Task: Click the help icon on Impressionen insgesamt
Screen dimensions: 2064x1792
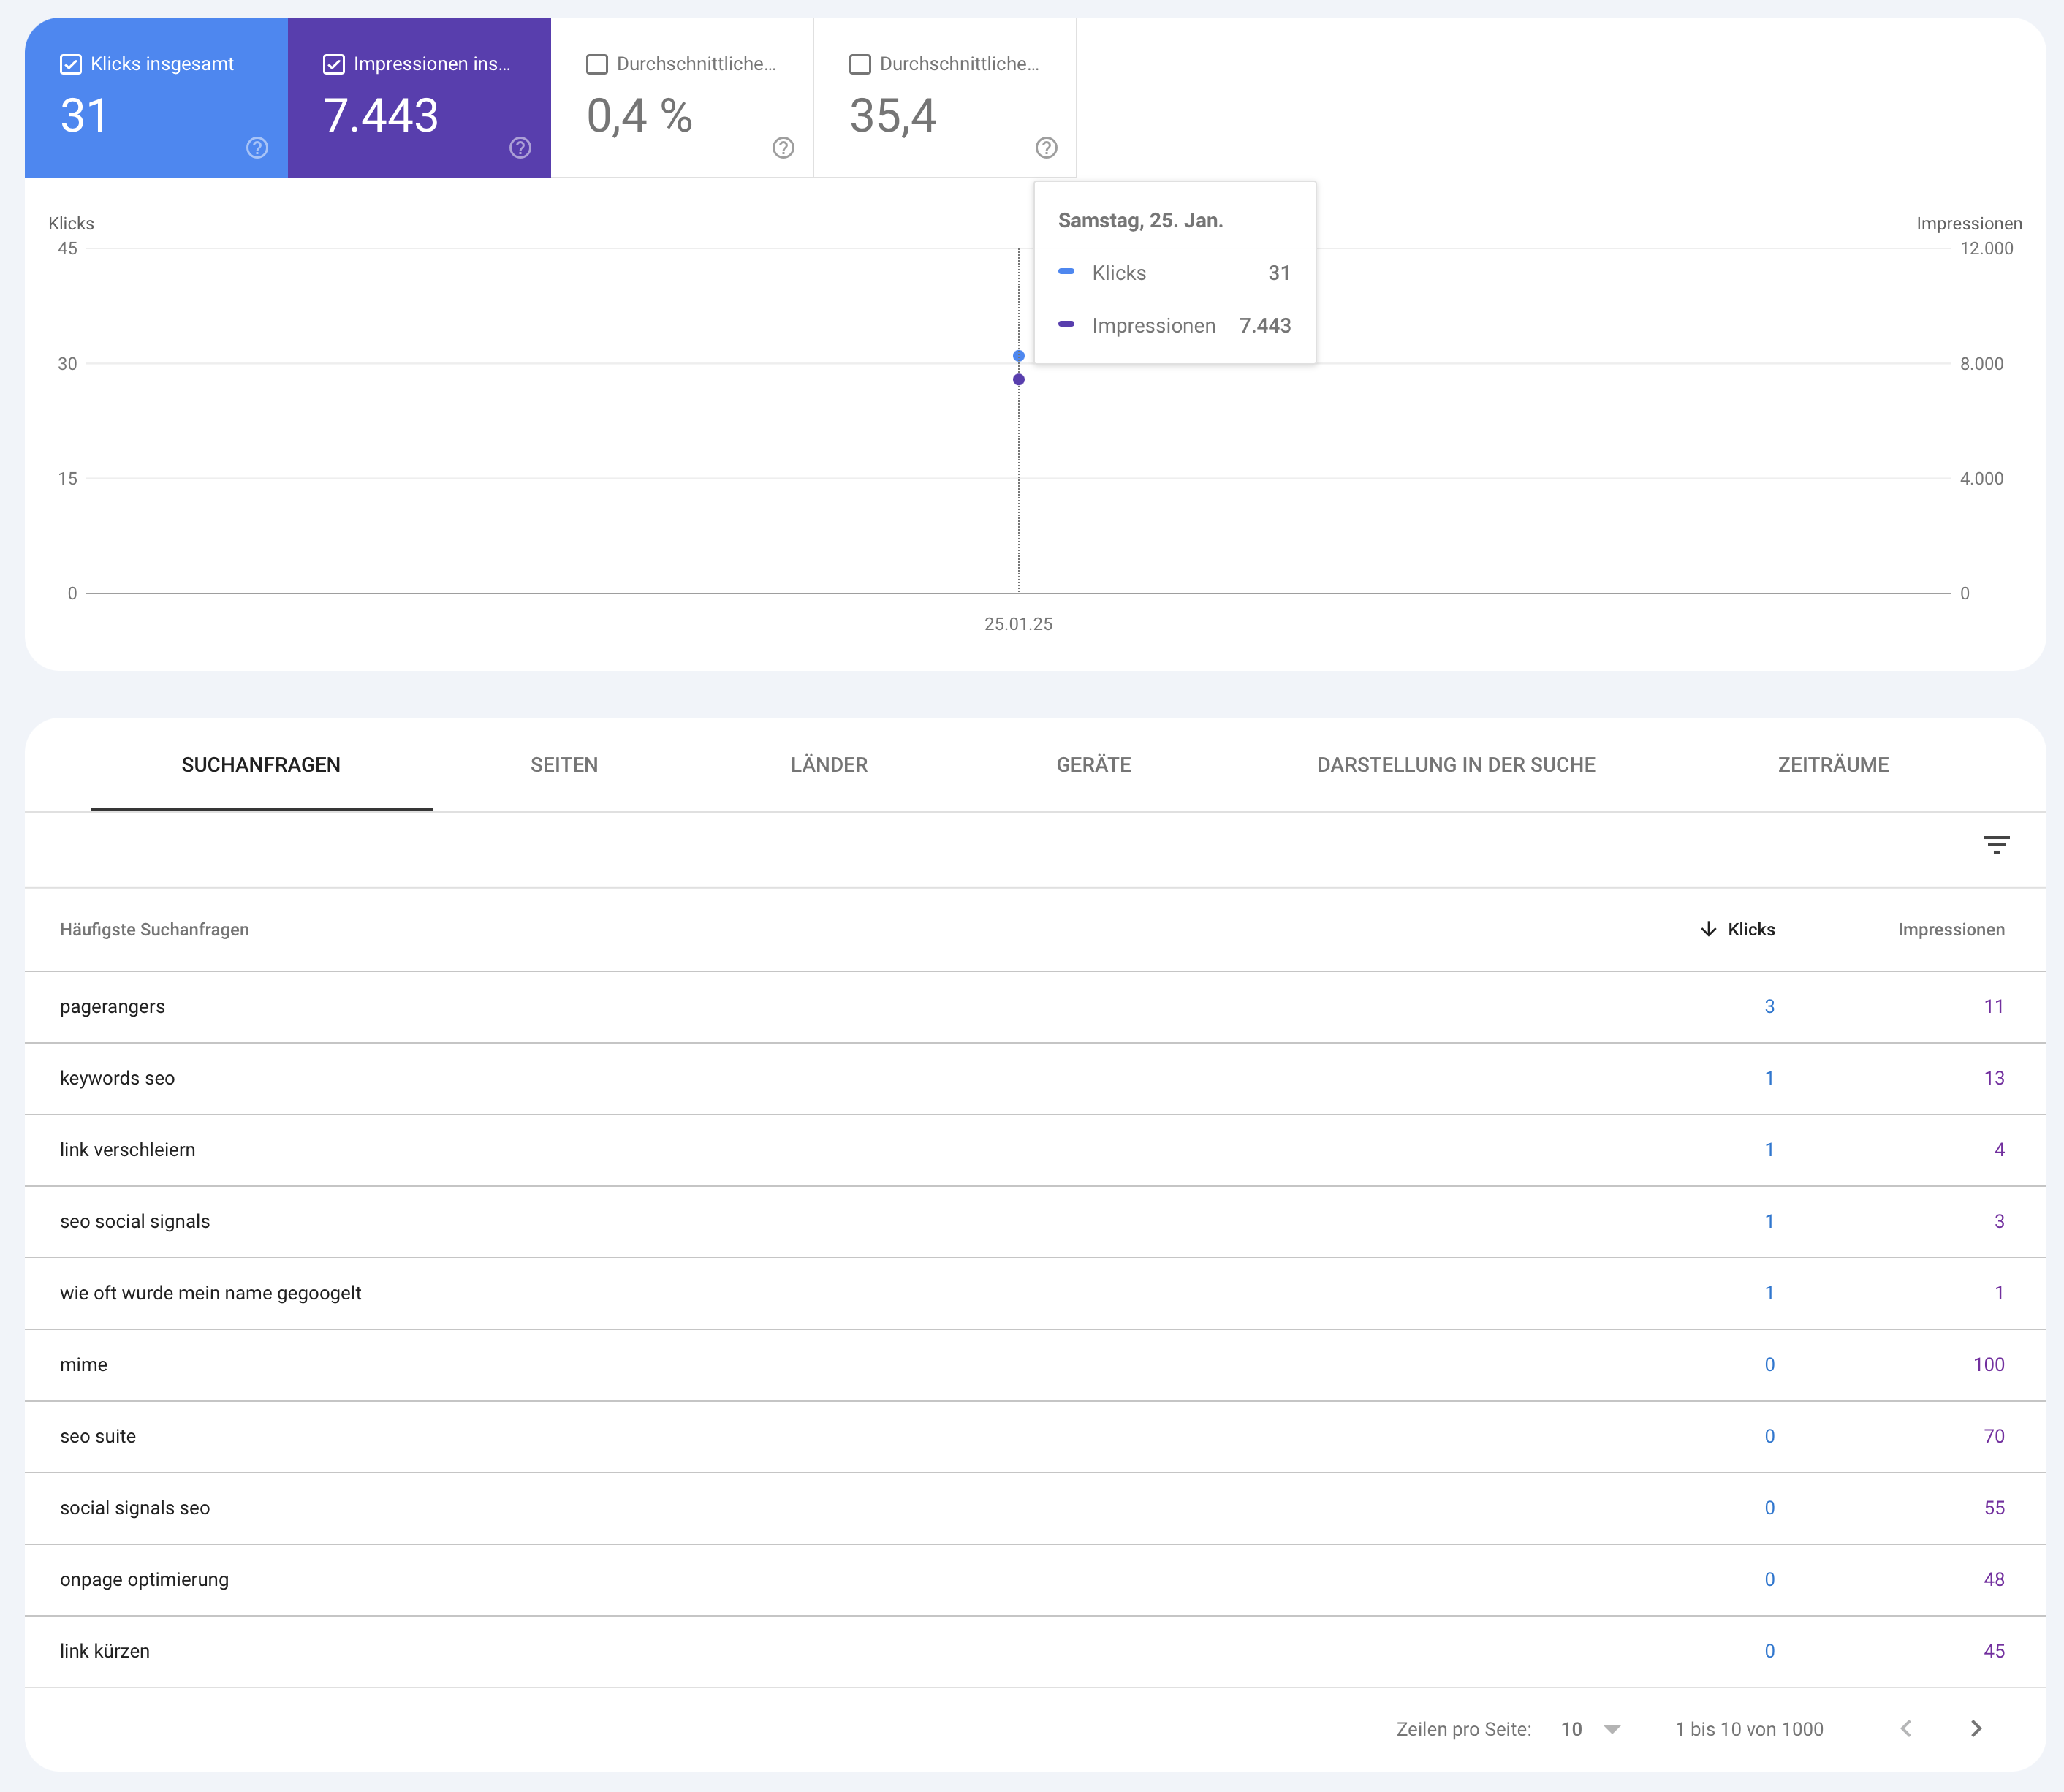Action: click(x=520, y=148)
